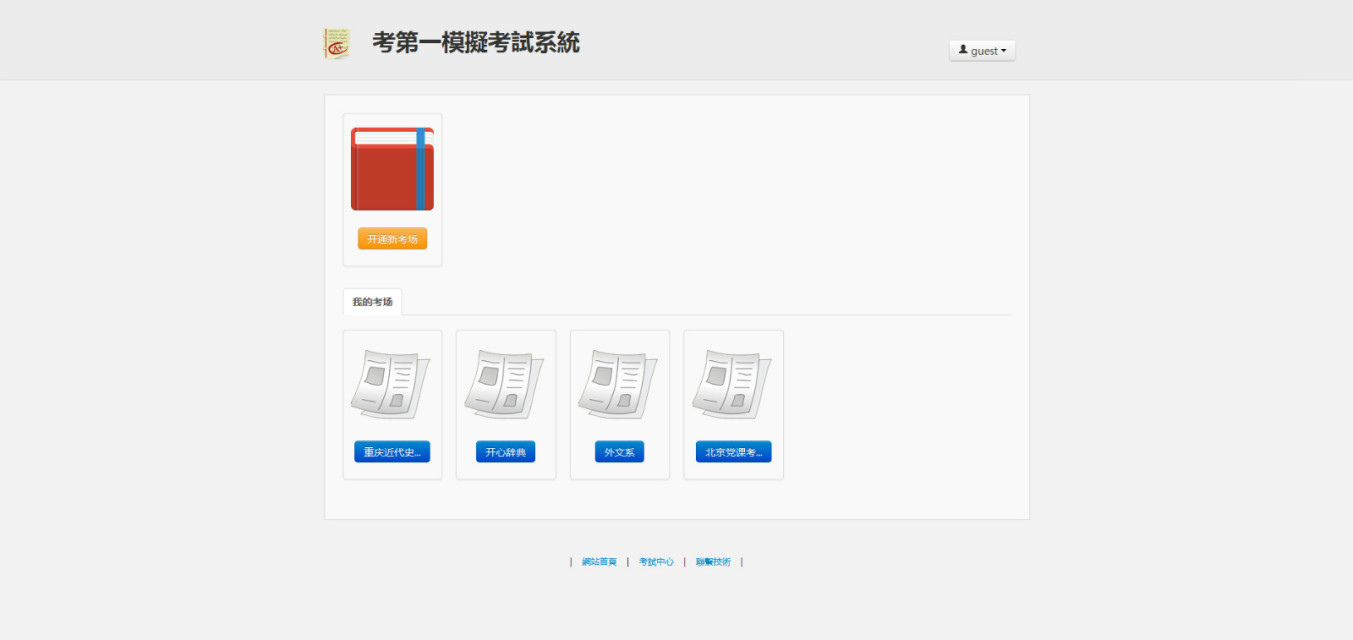Image resolution: width=1353 pixels, height=640 pixels.
Task: Click the paper icon above 开心辞典
Action: pos(505,384)
